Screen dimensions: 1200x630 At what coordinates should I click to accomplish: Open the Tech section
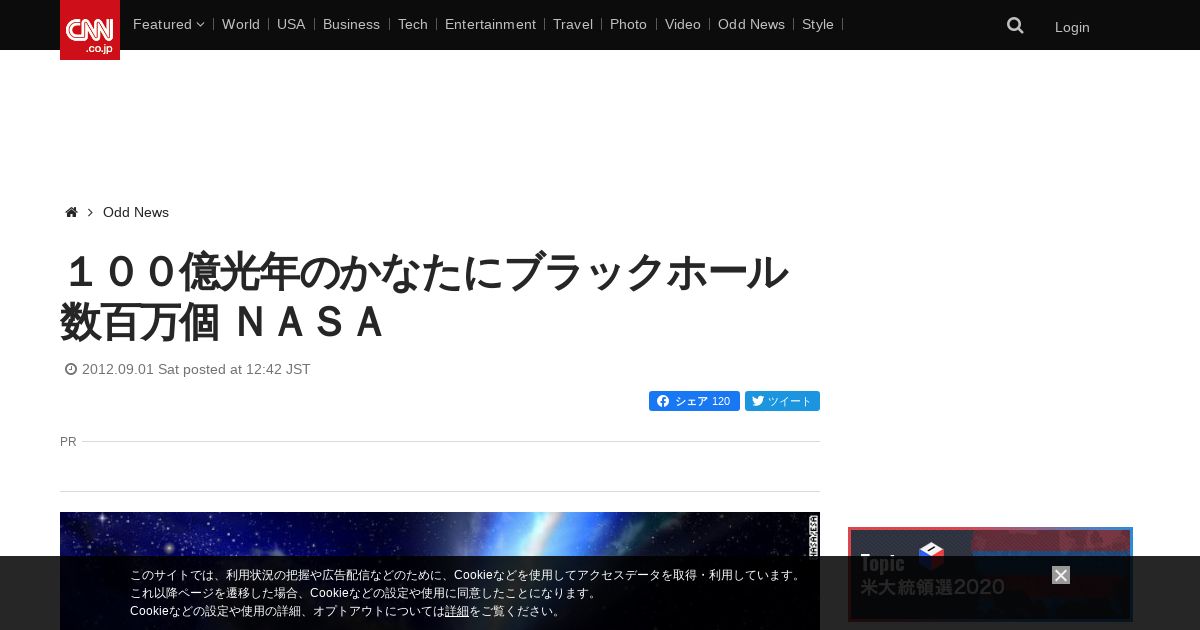coord(412,24)
